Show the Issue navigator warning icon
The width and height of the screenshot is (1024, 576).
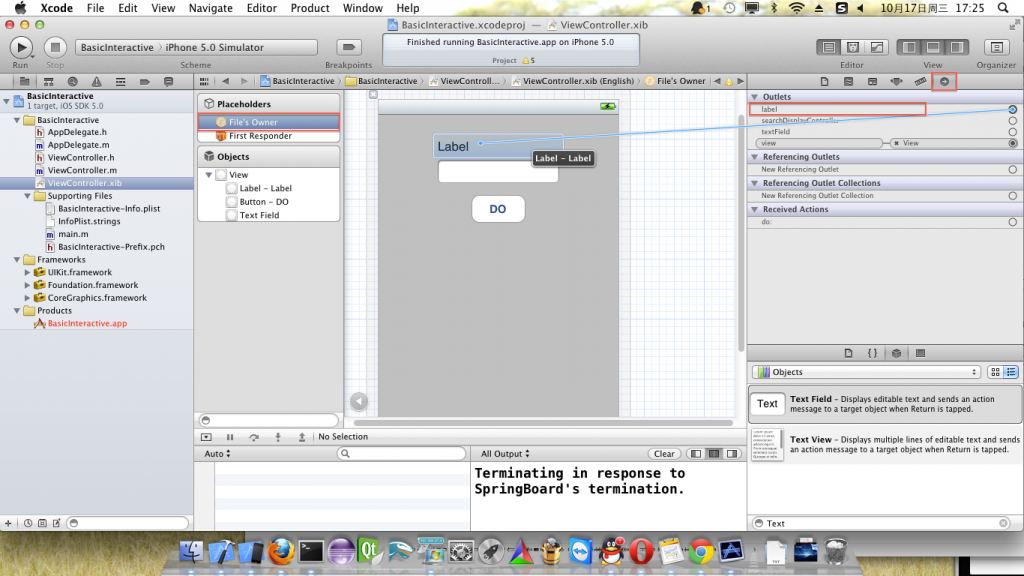pyautogui.click(x=97, y=82)
